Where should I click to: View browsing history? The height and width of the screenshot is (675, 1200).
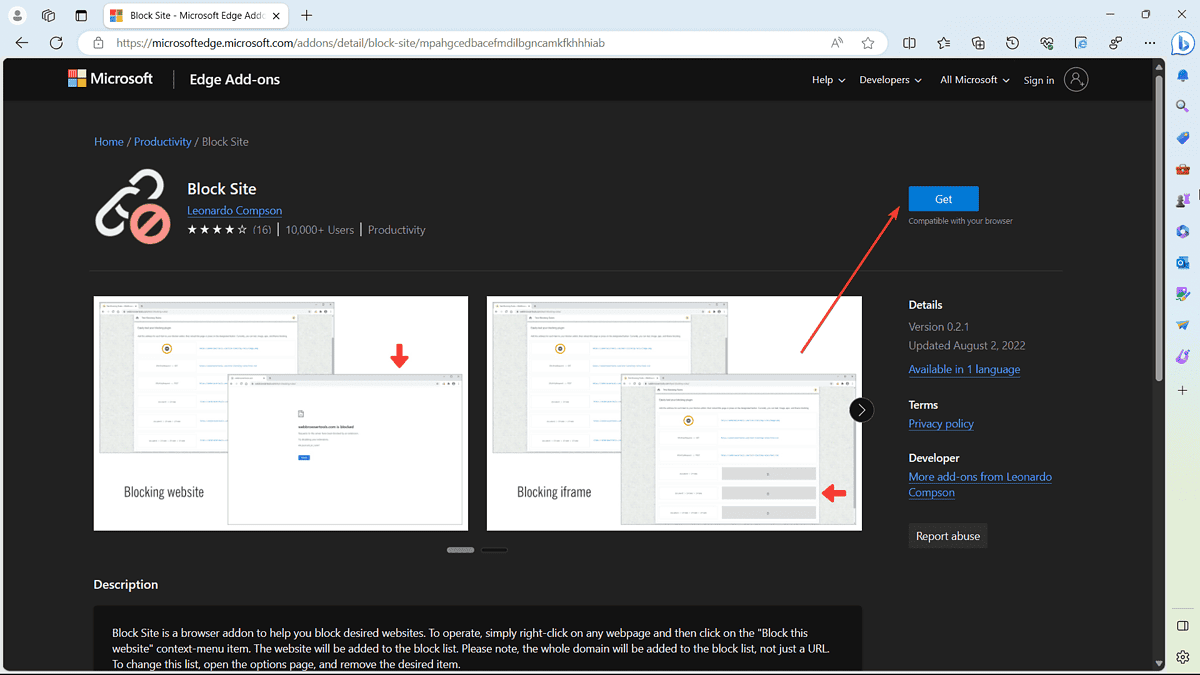point(1012,43)
